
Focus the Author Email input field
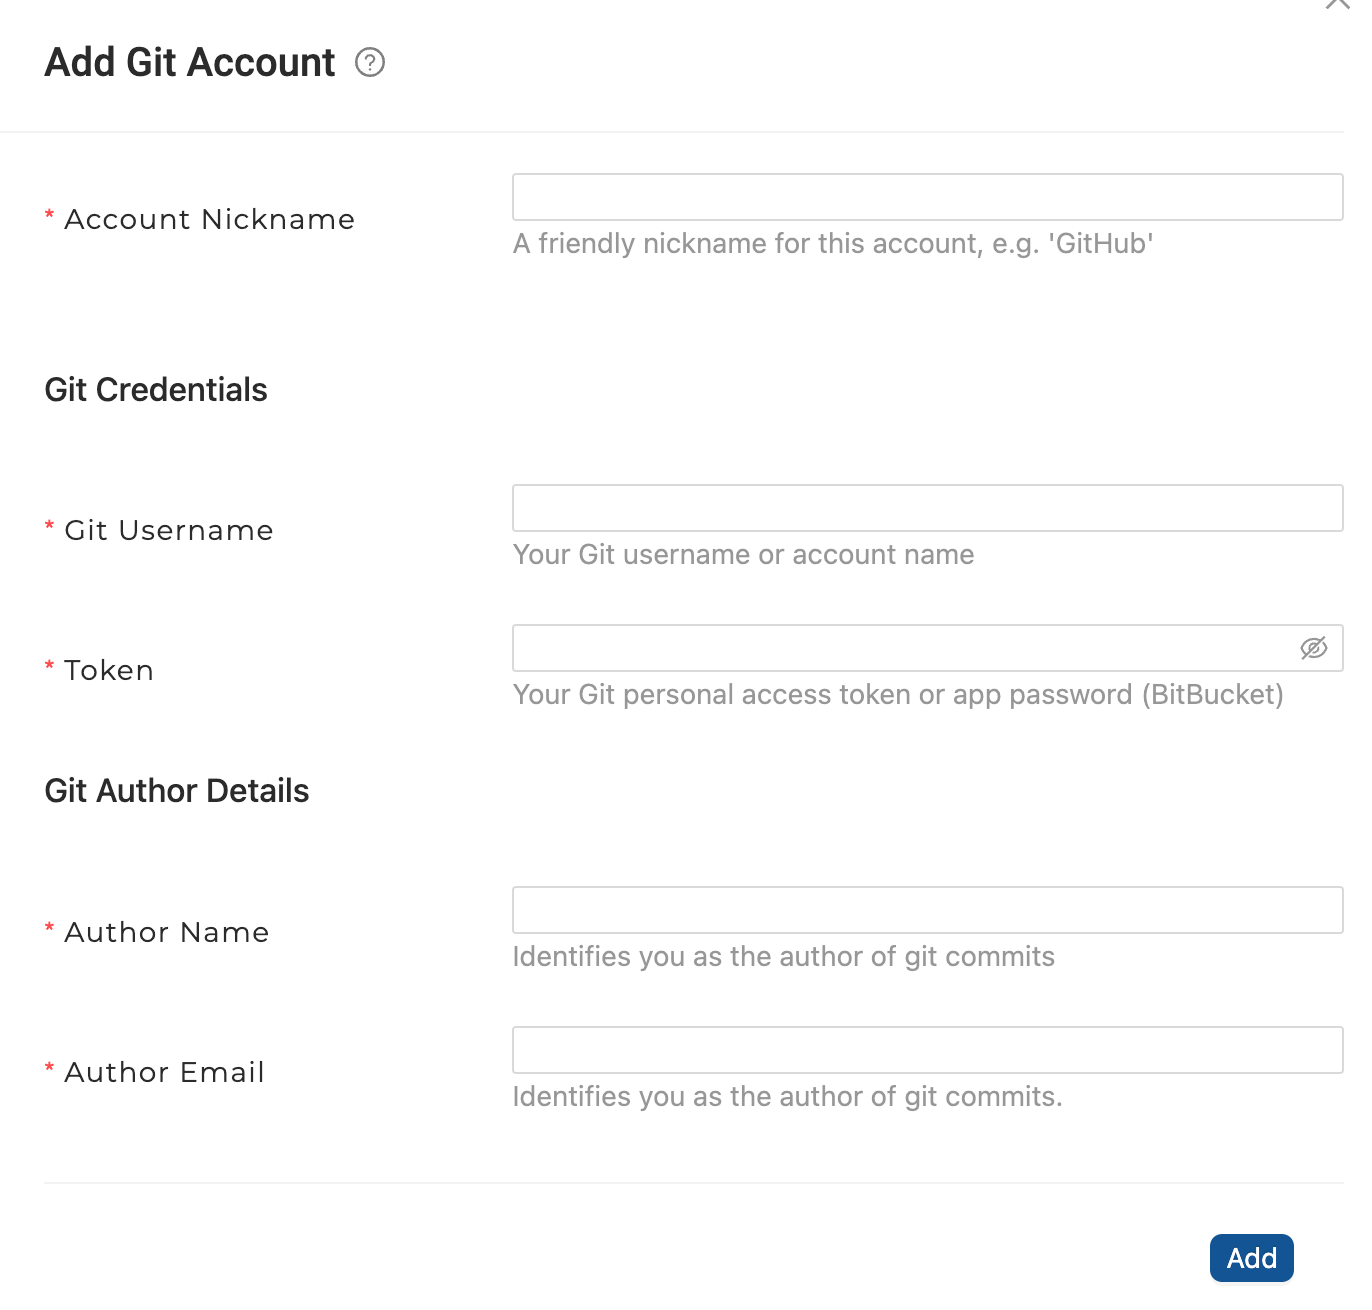point(927,1050)
